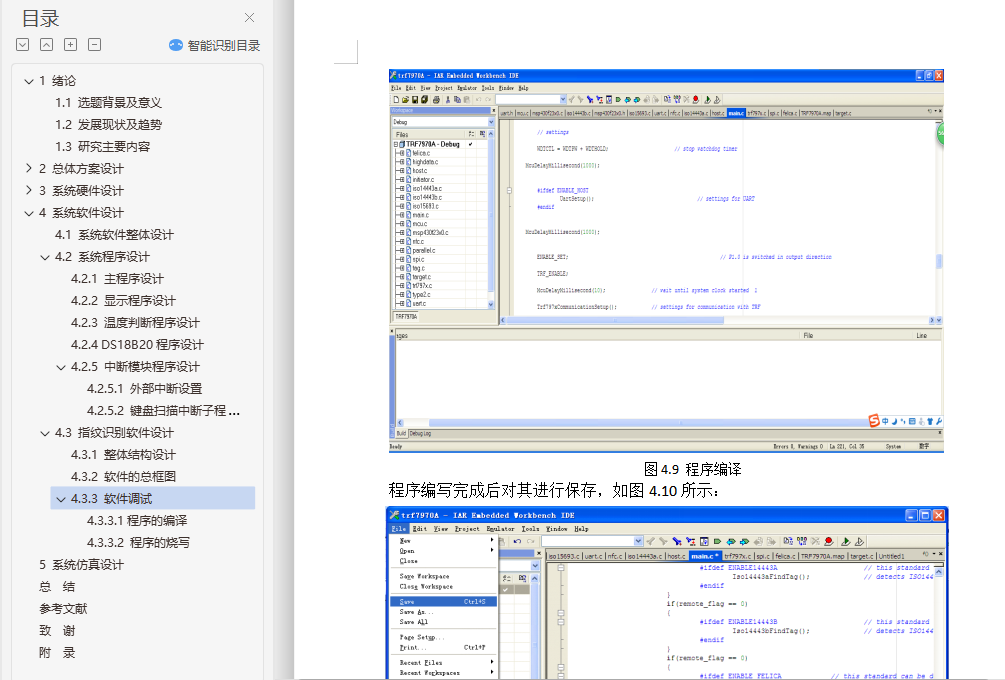This screenshot has height=680, width=1005.
Task: Select 4.2.3 温度判断程序设计
Action: click(135, 322)
